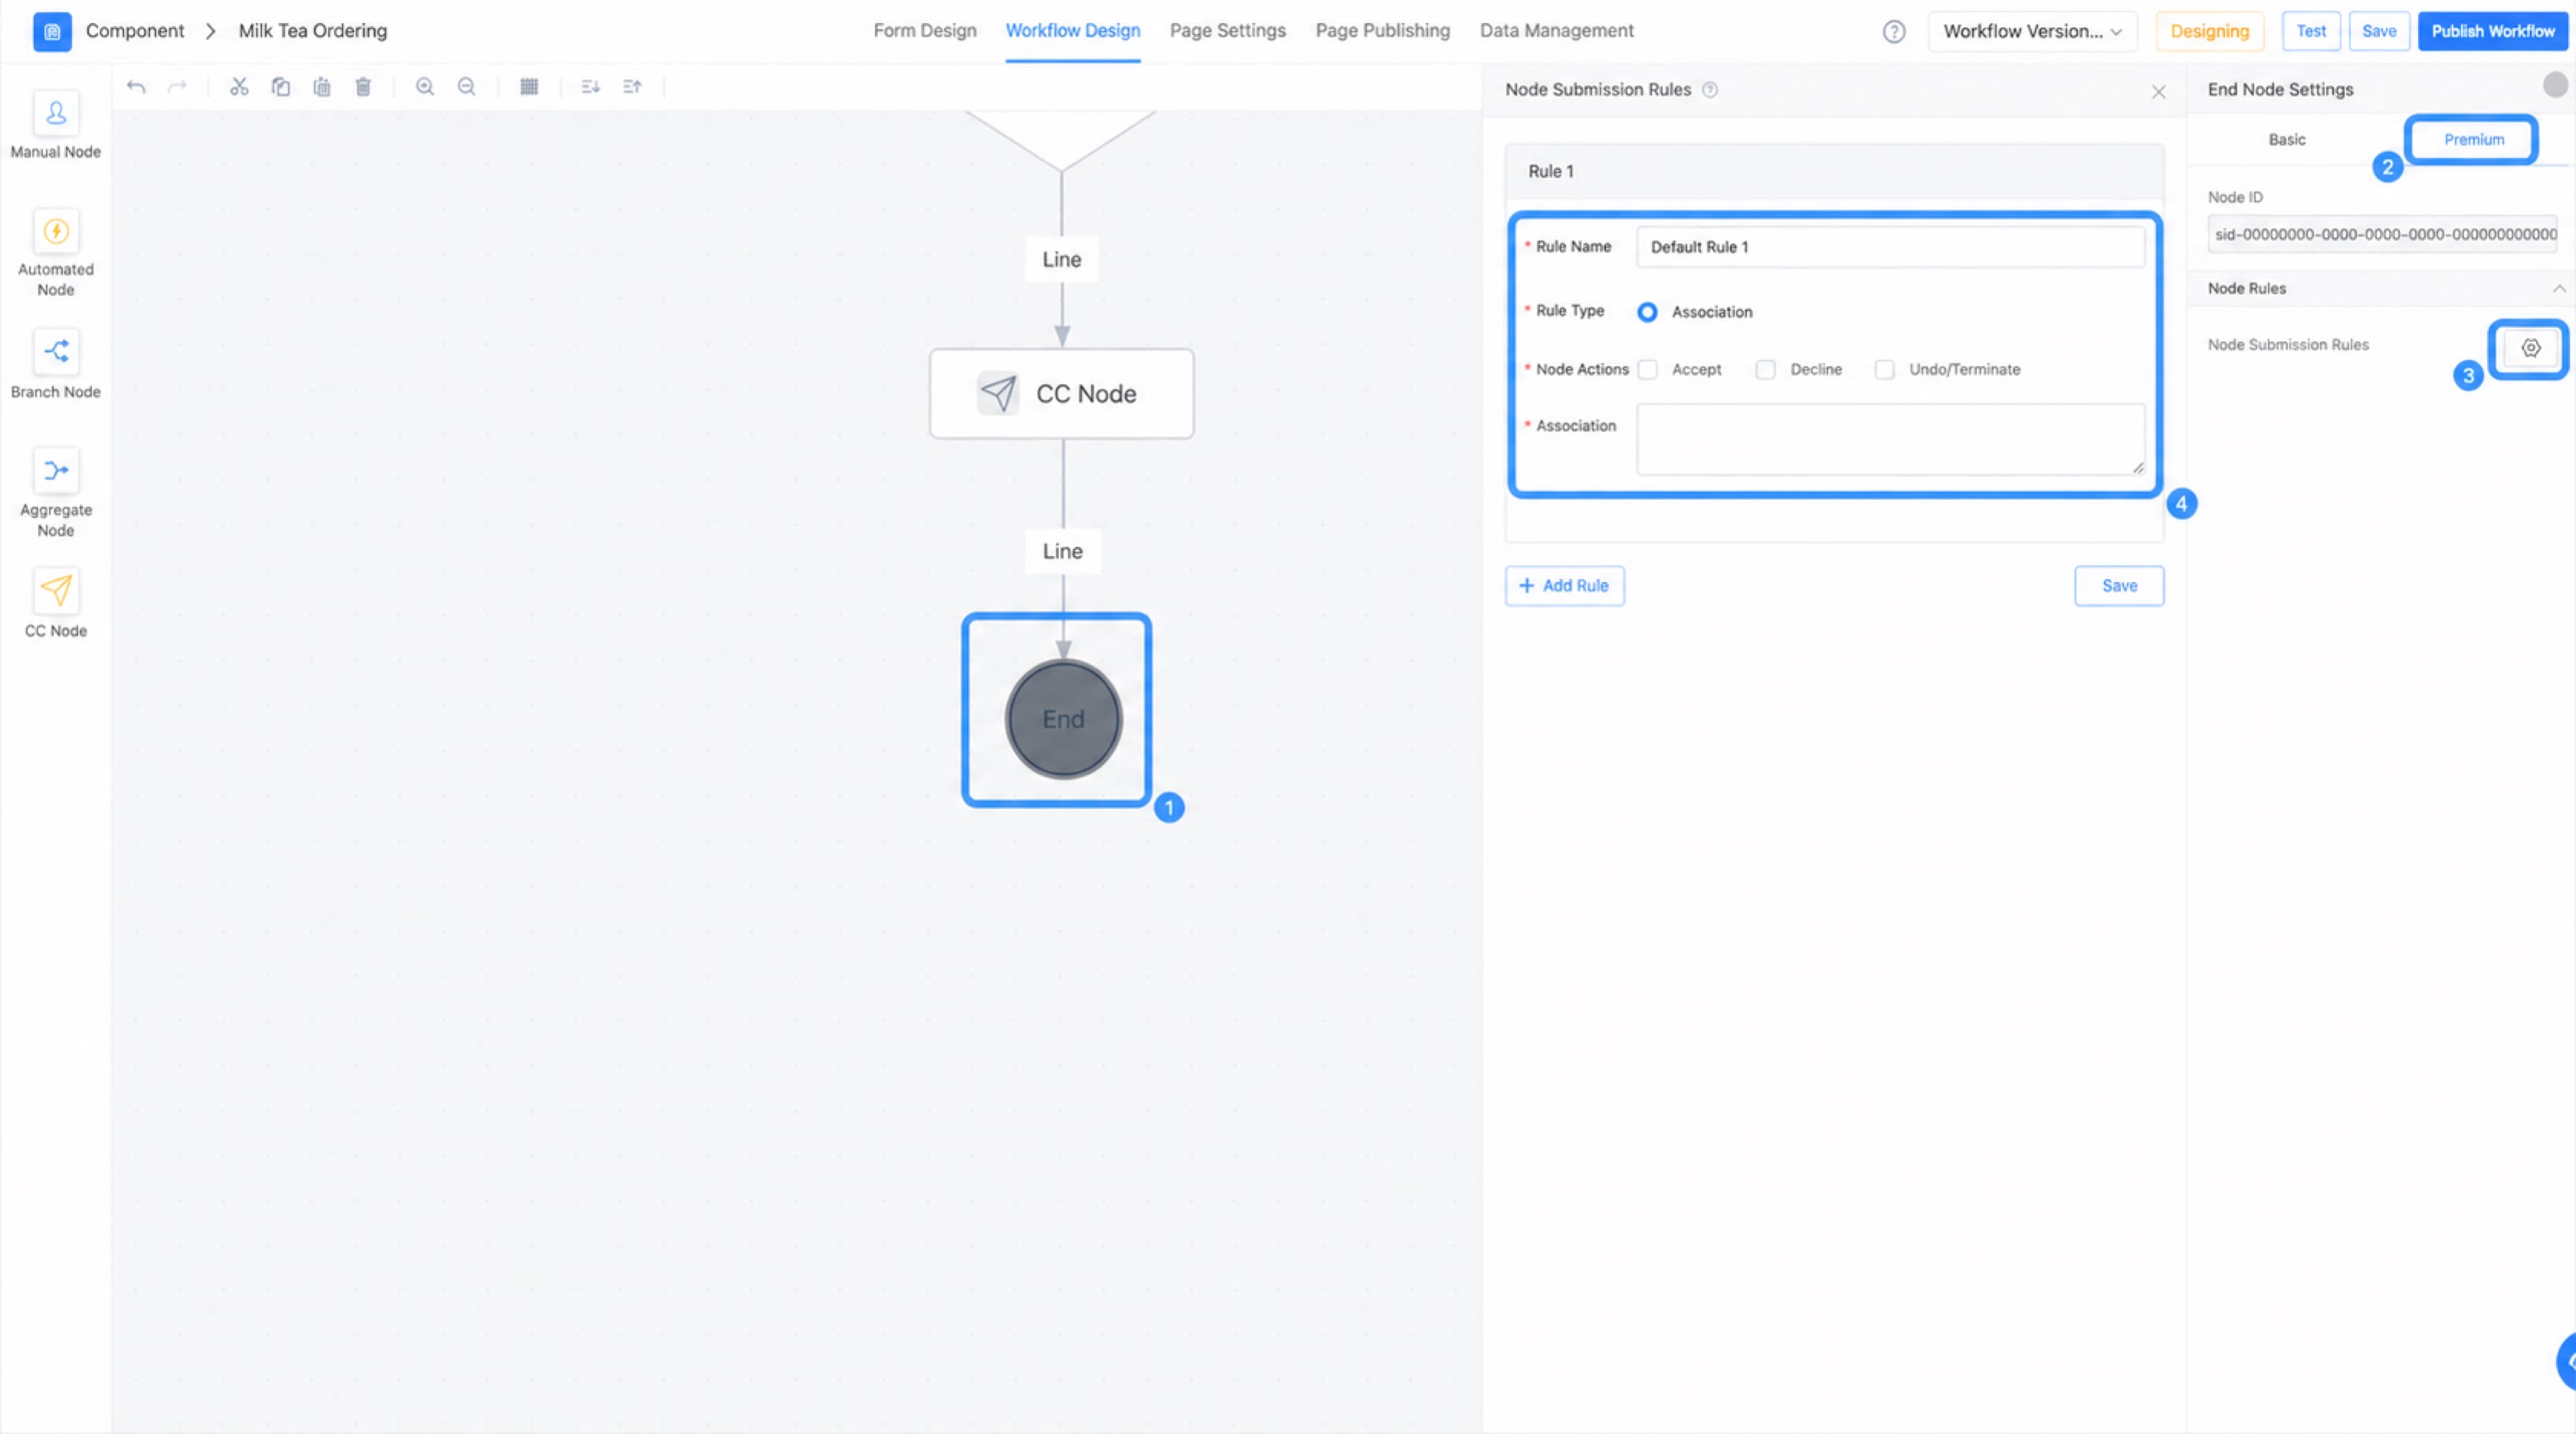The width and height of the screenshot is (2576, 1434).
Task: Open the Workflow Version dropdown
Action: (x=2032, y=31)
